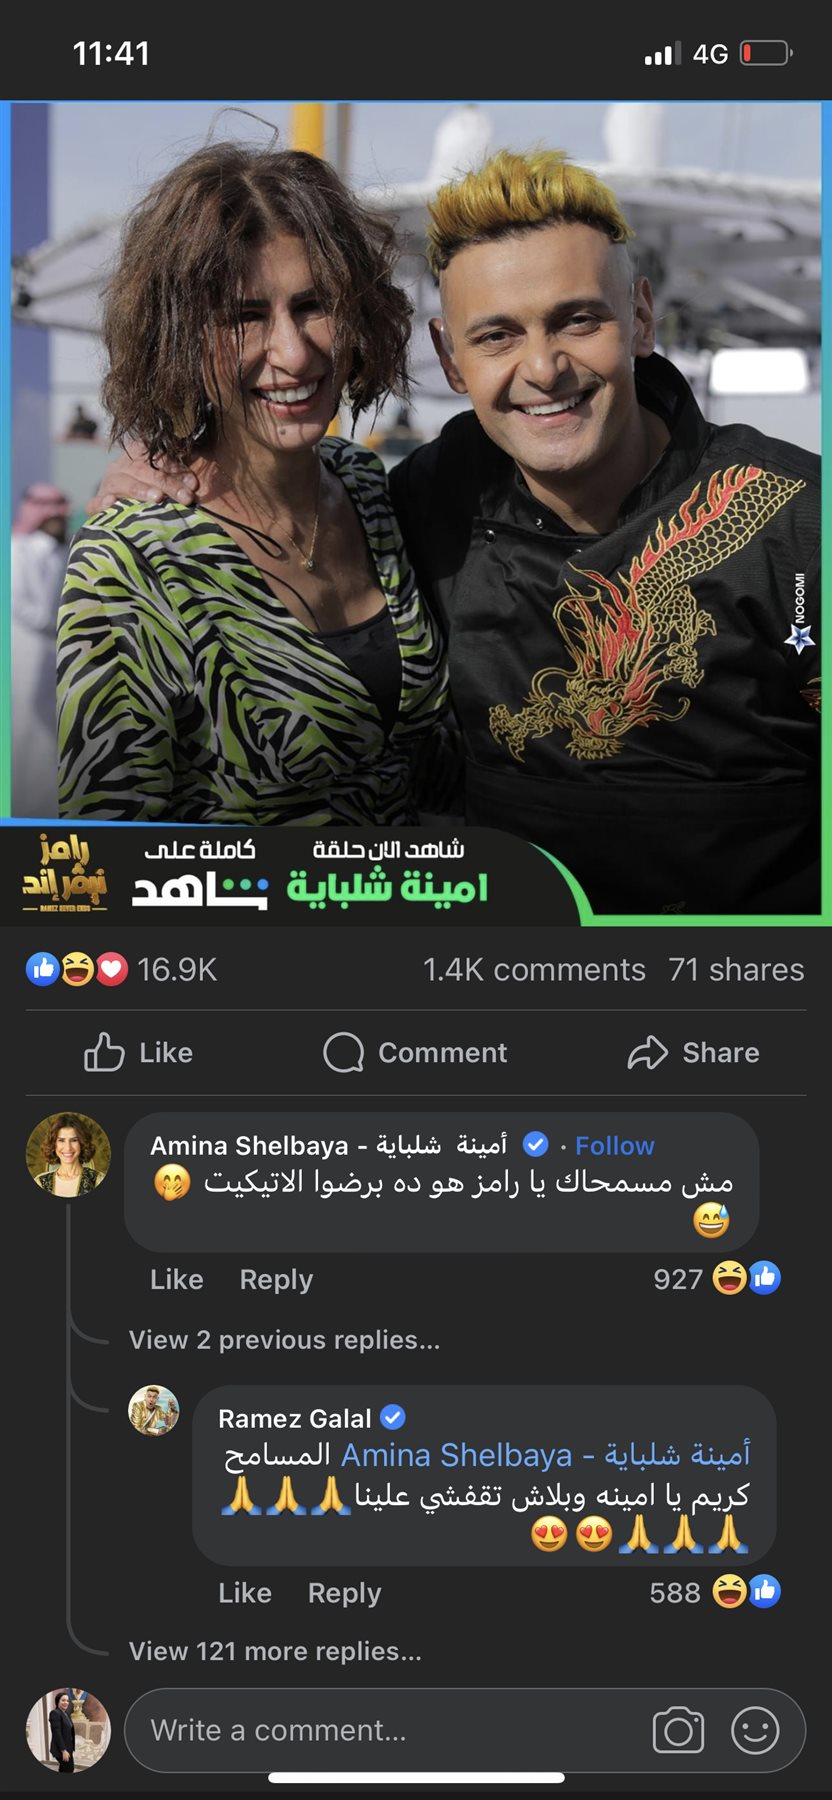Tap the thumbs-up Like icon under post
The width and height of the screenshot is (832, 1800).
104,1052
